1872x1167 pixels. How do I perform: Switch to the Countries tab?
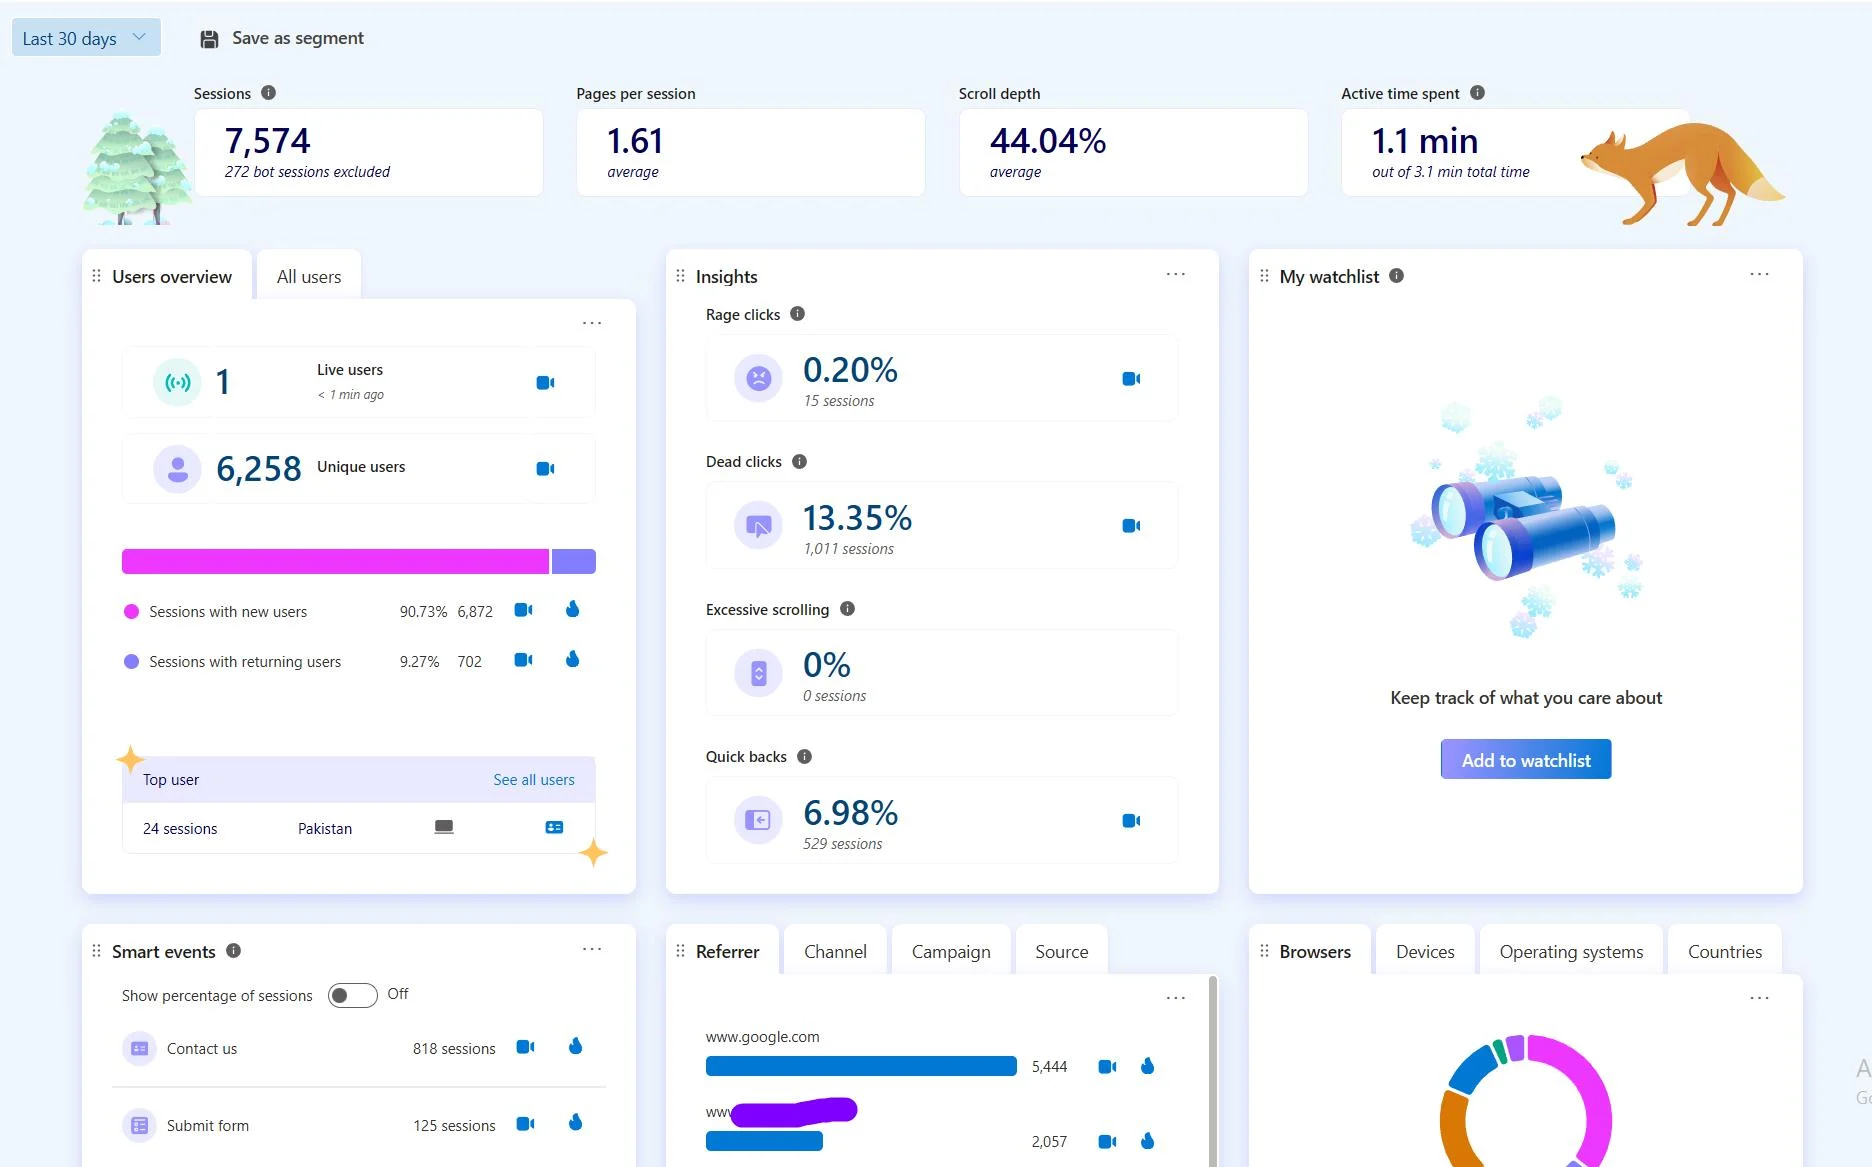coord(1725,952)
